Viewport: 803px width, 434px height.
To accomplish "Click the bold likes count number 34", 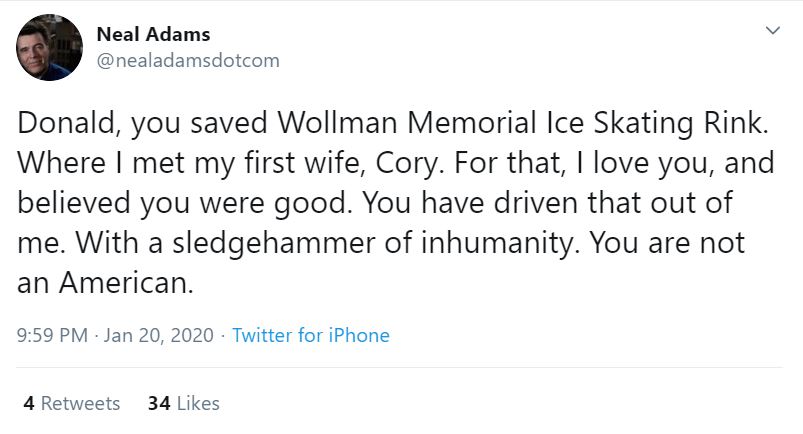I will [x=158, y=404].
